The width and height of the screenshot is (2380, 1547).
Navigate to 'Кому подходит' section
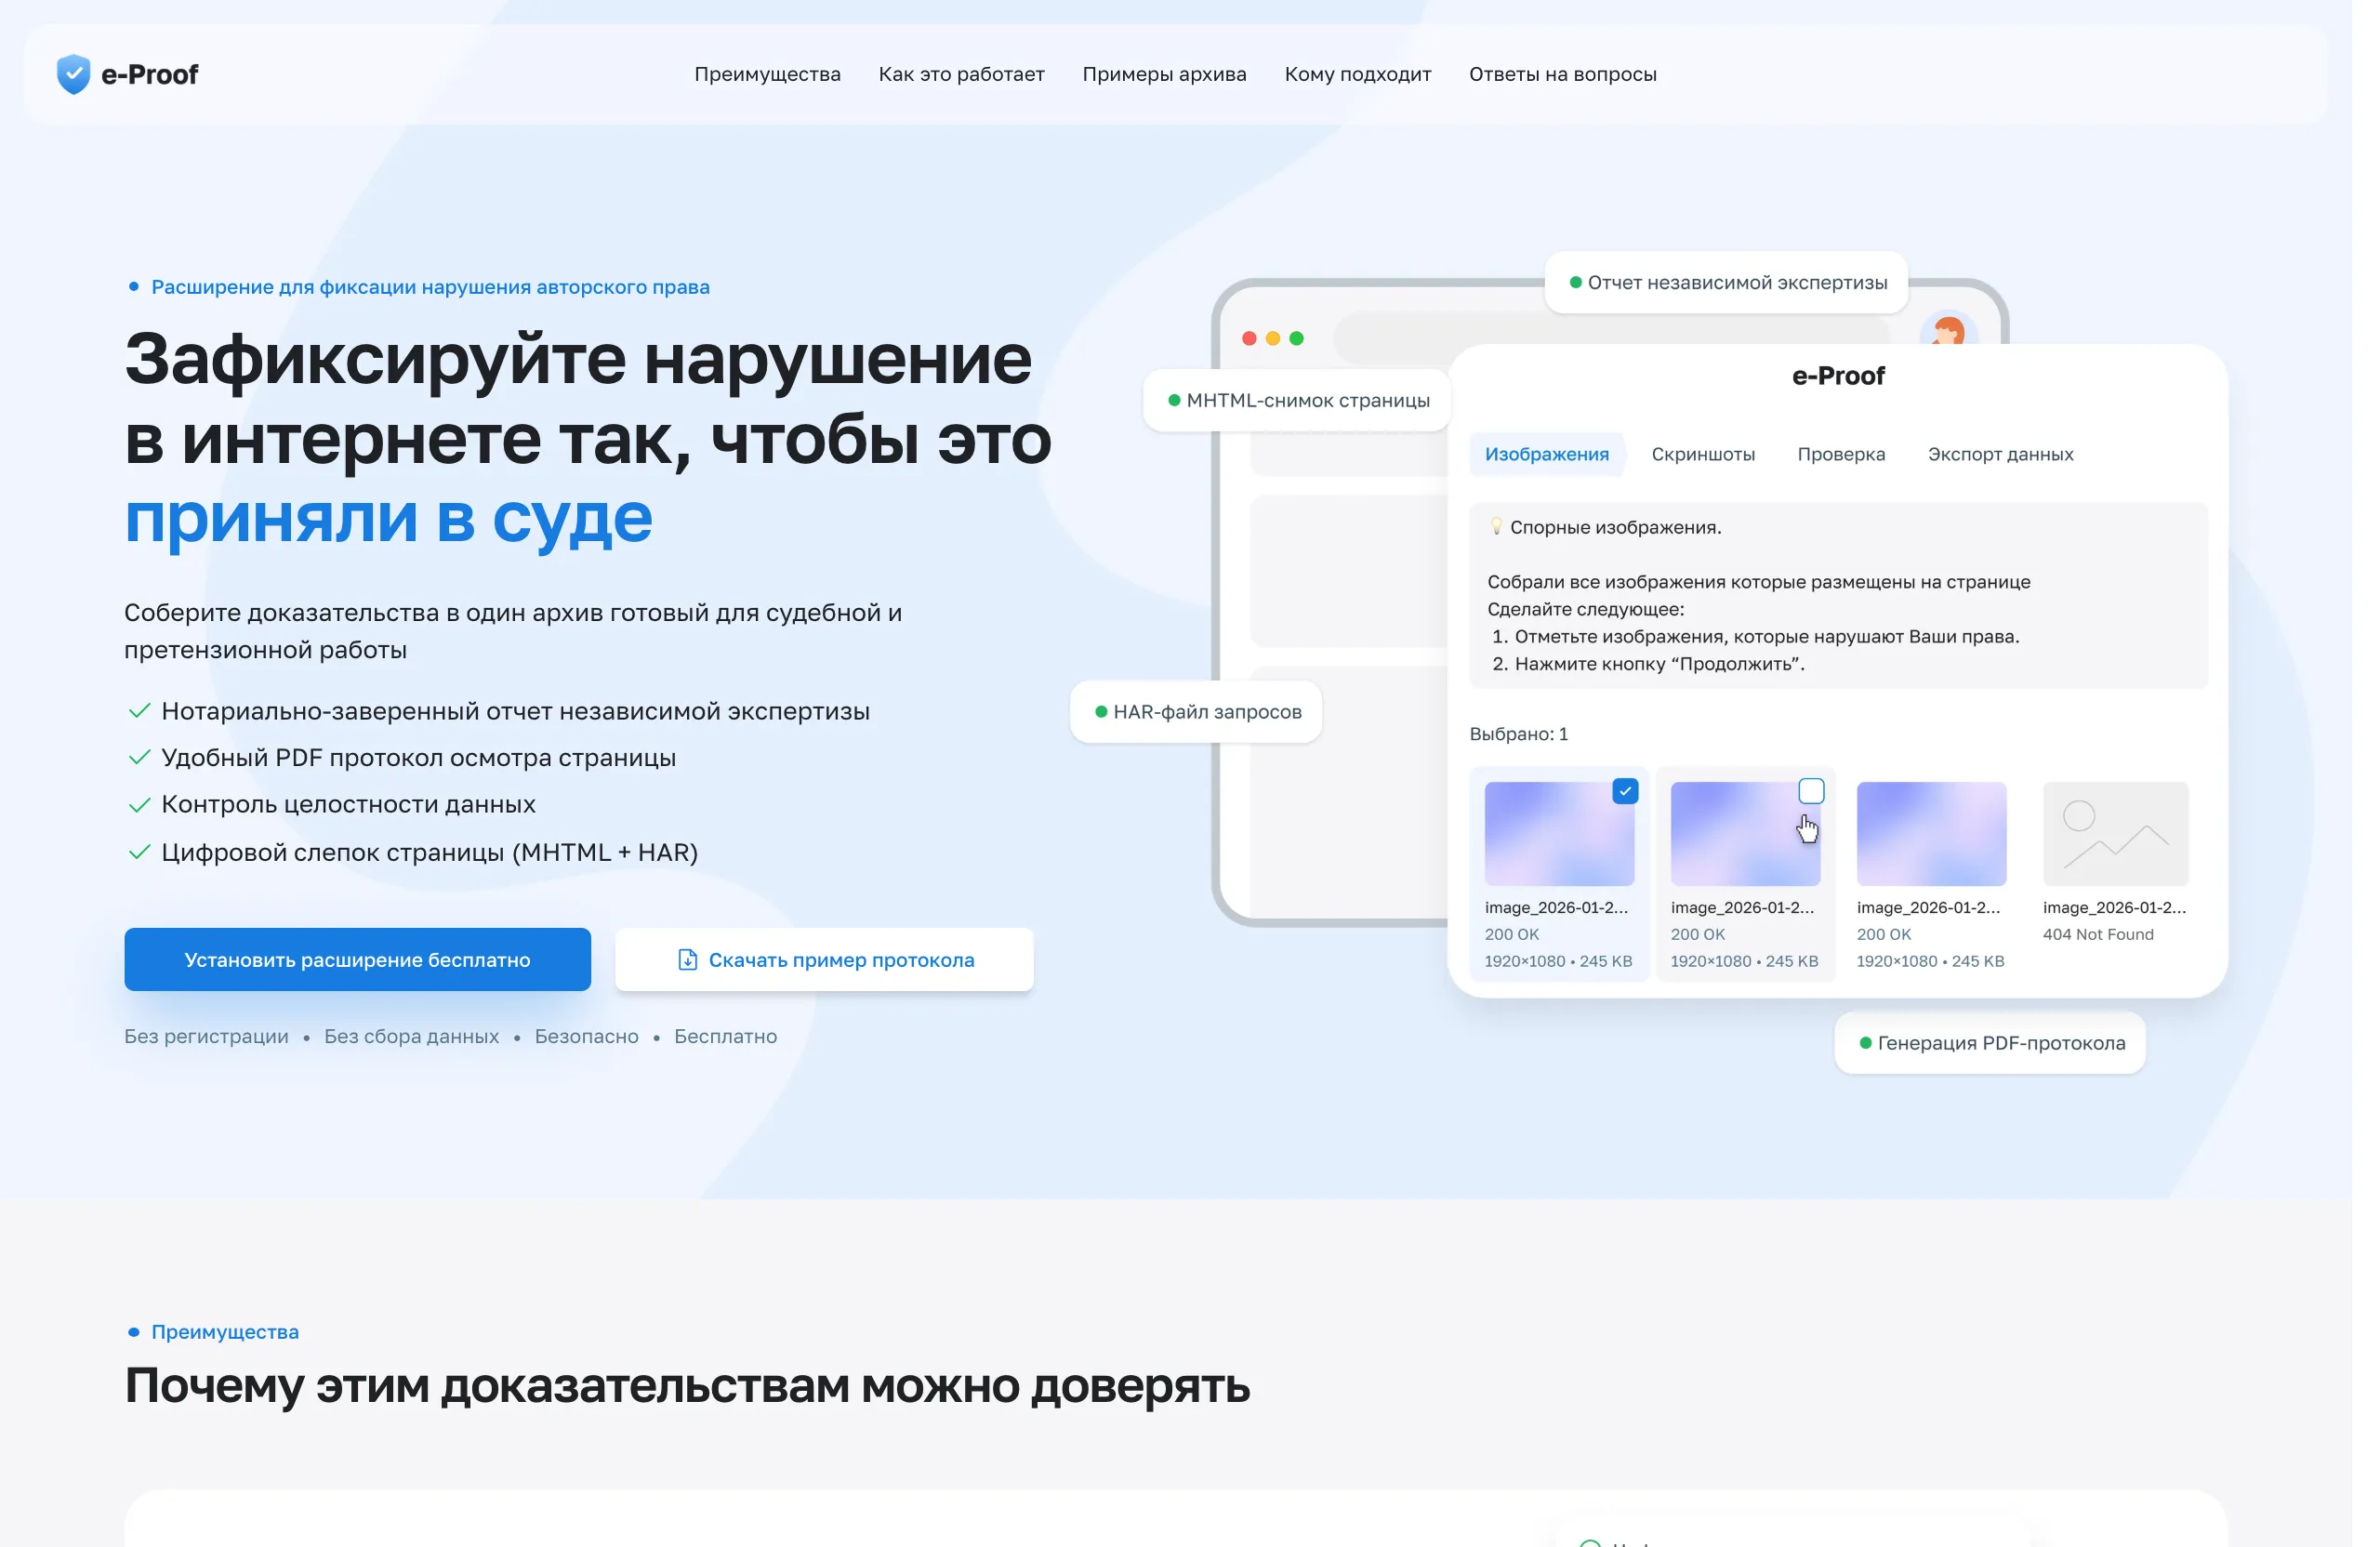click(1358, 74)
